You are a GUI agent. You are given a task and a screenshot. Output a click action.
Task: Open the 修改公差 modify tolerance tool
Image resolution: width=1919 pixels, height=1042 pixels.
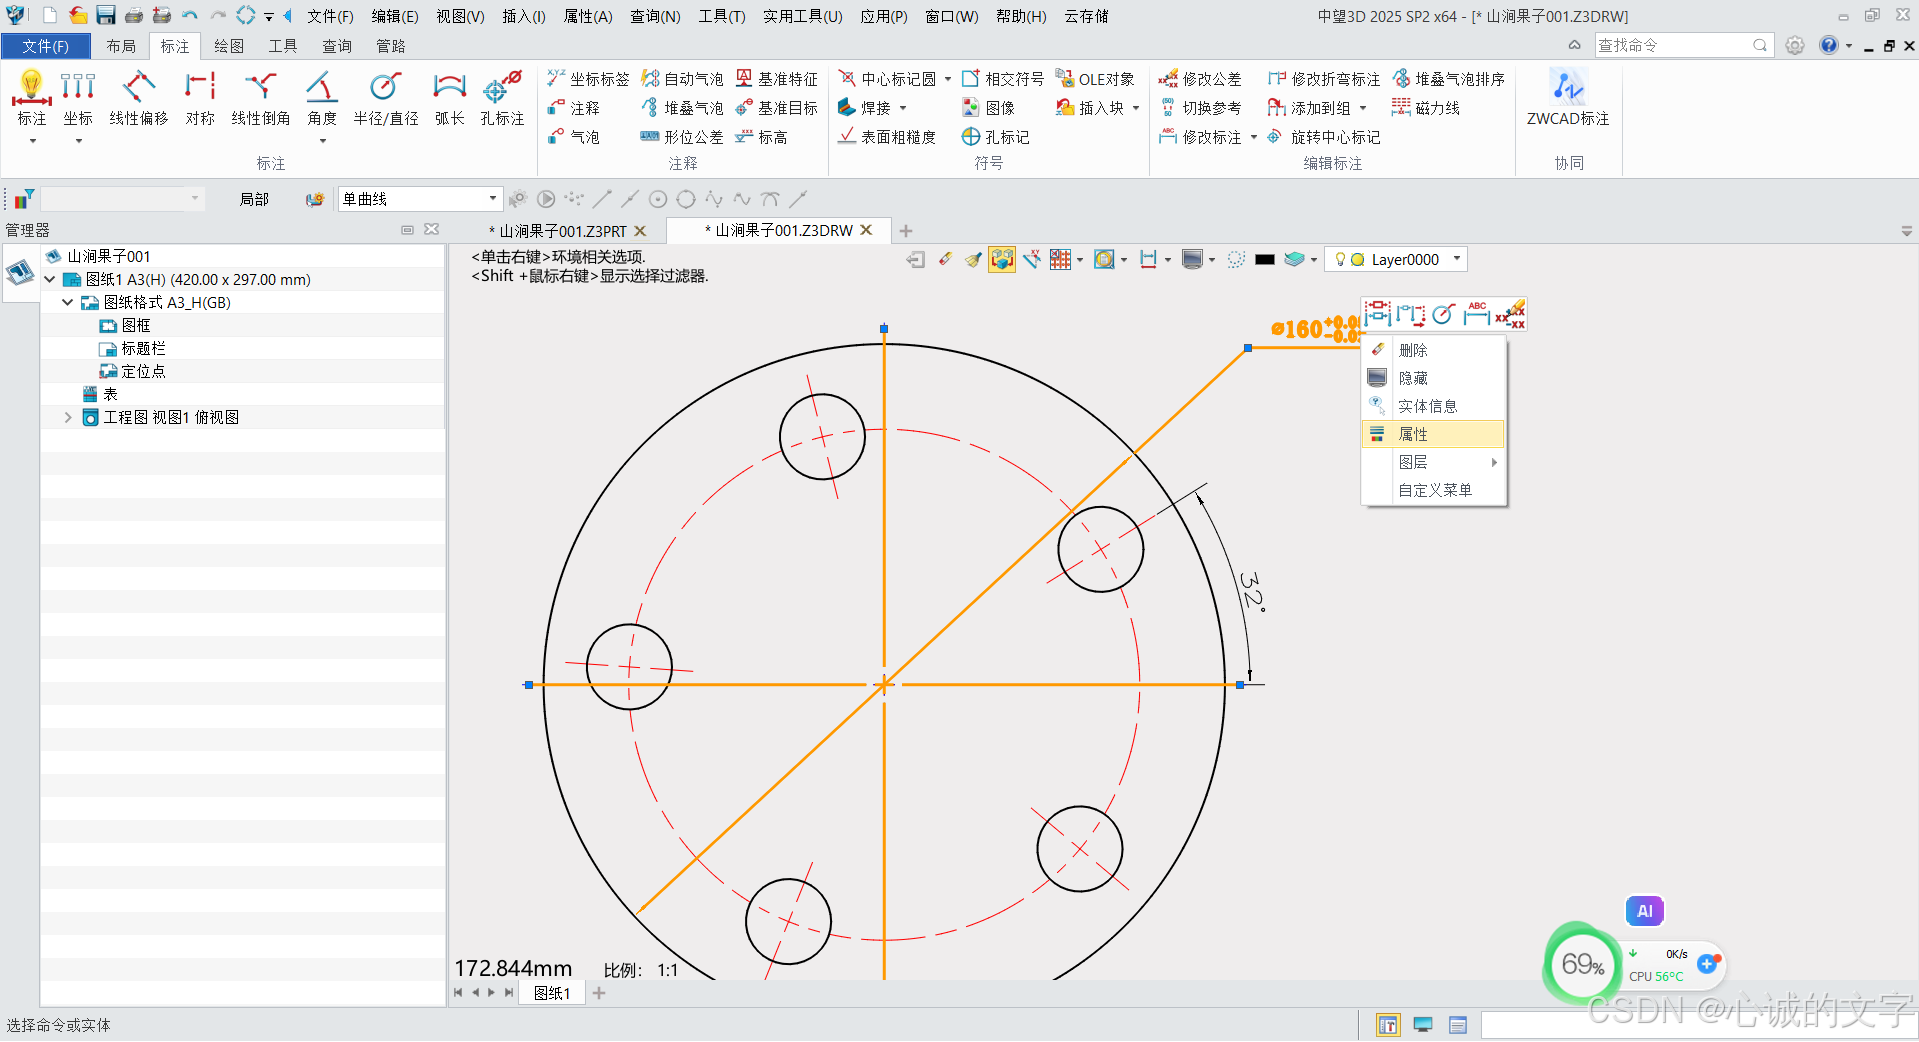tap(1200, 79)
